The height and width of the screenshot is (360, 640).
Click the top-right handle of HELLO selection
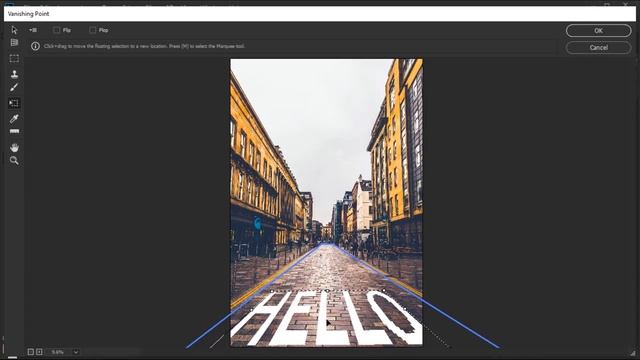[x=384, y=291]
